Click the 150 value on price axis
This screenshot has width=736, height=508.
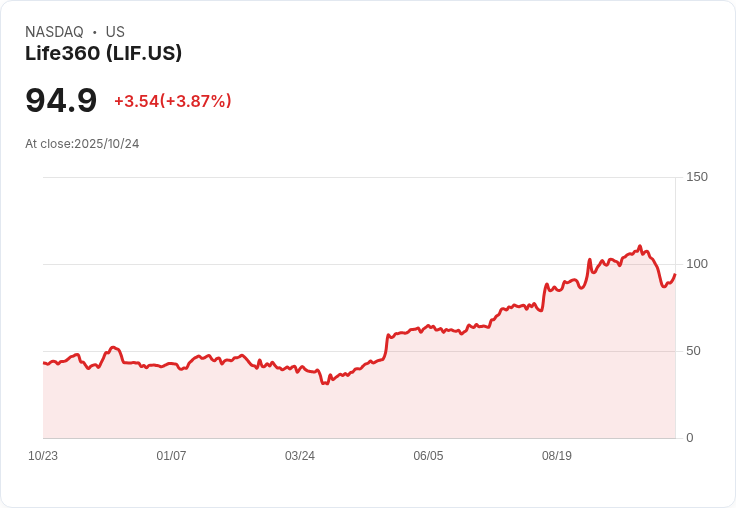(697, 177)
